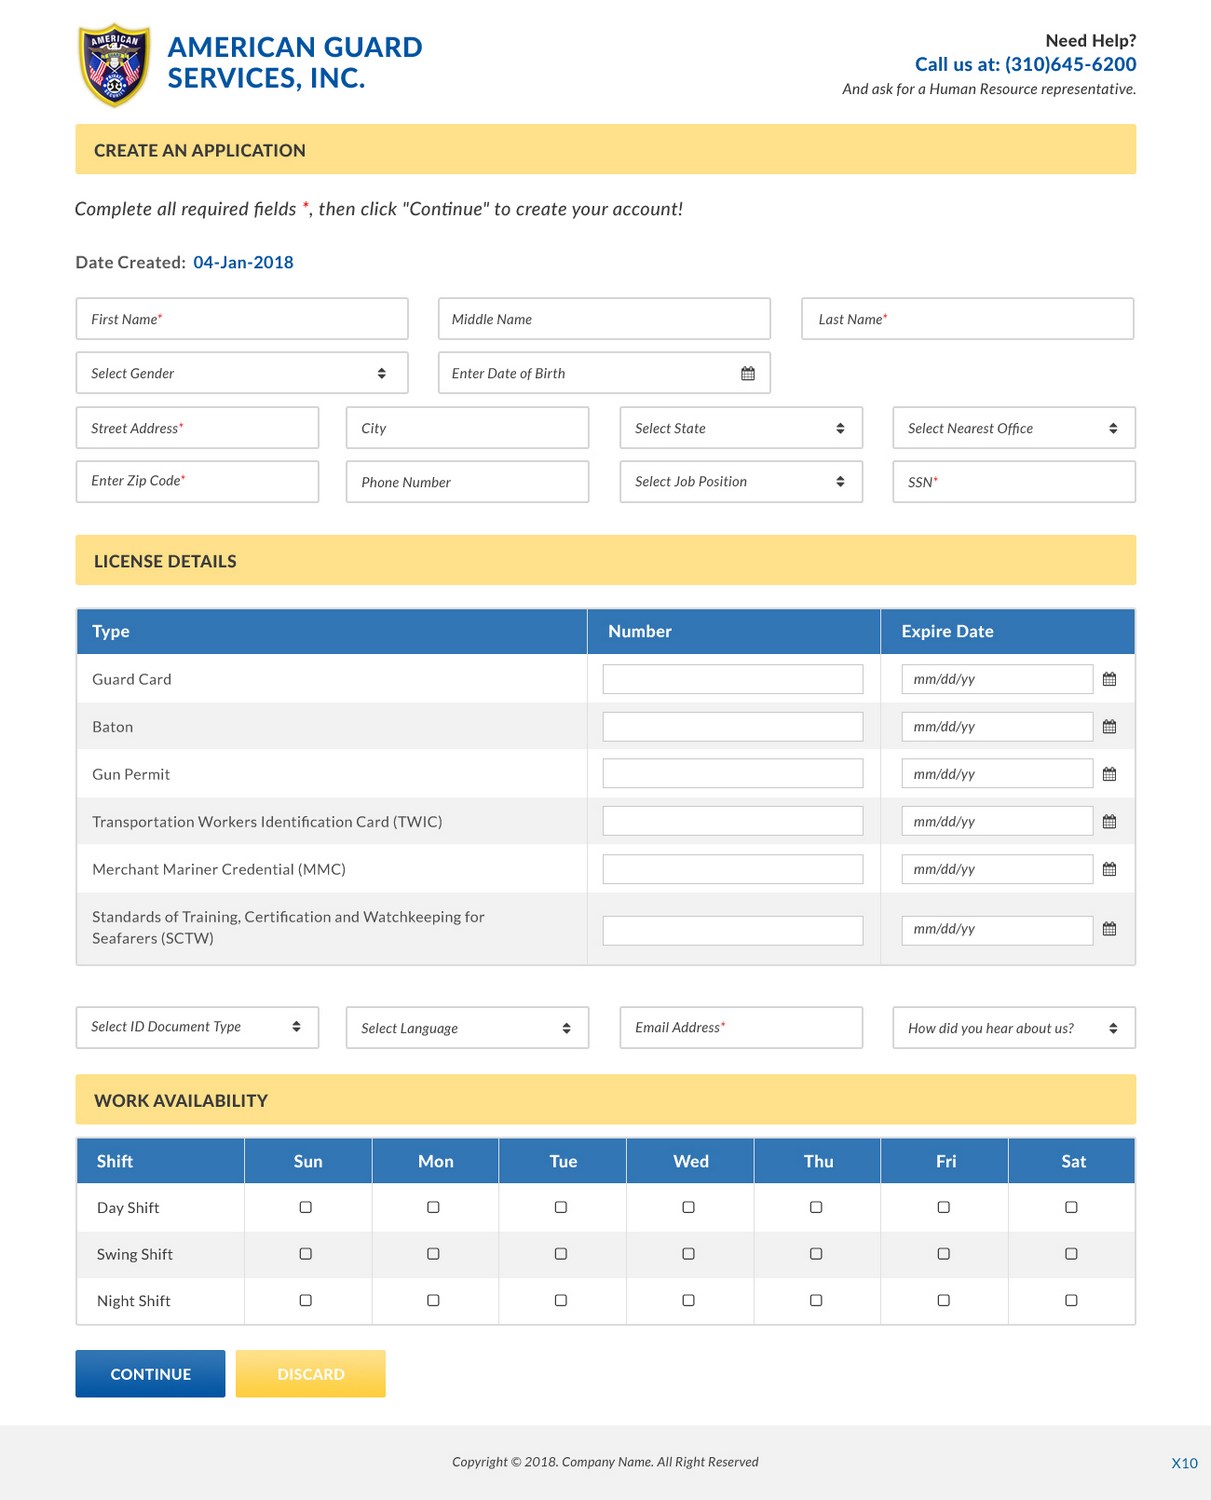This screenshot has height=1500, width=1211.
Task: Open the calendar for MMC expire date
Action: [1108, 868]
